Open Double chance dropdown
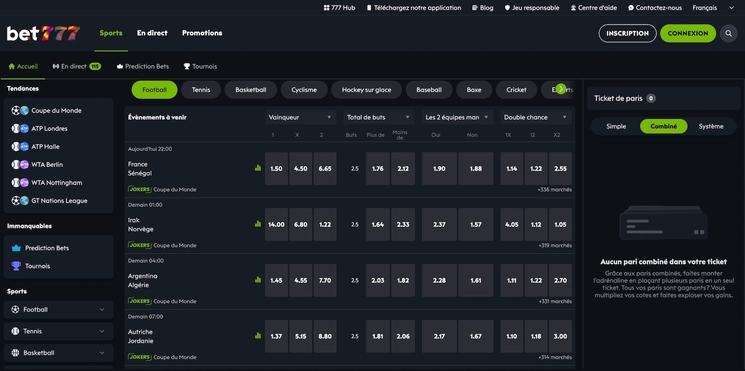Screen dimensions: 745x371 click(536, 117)
